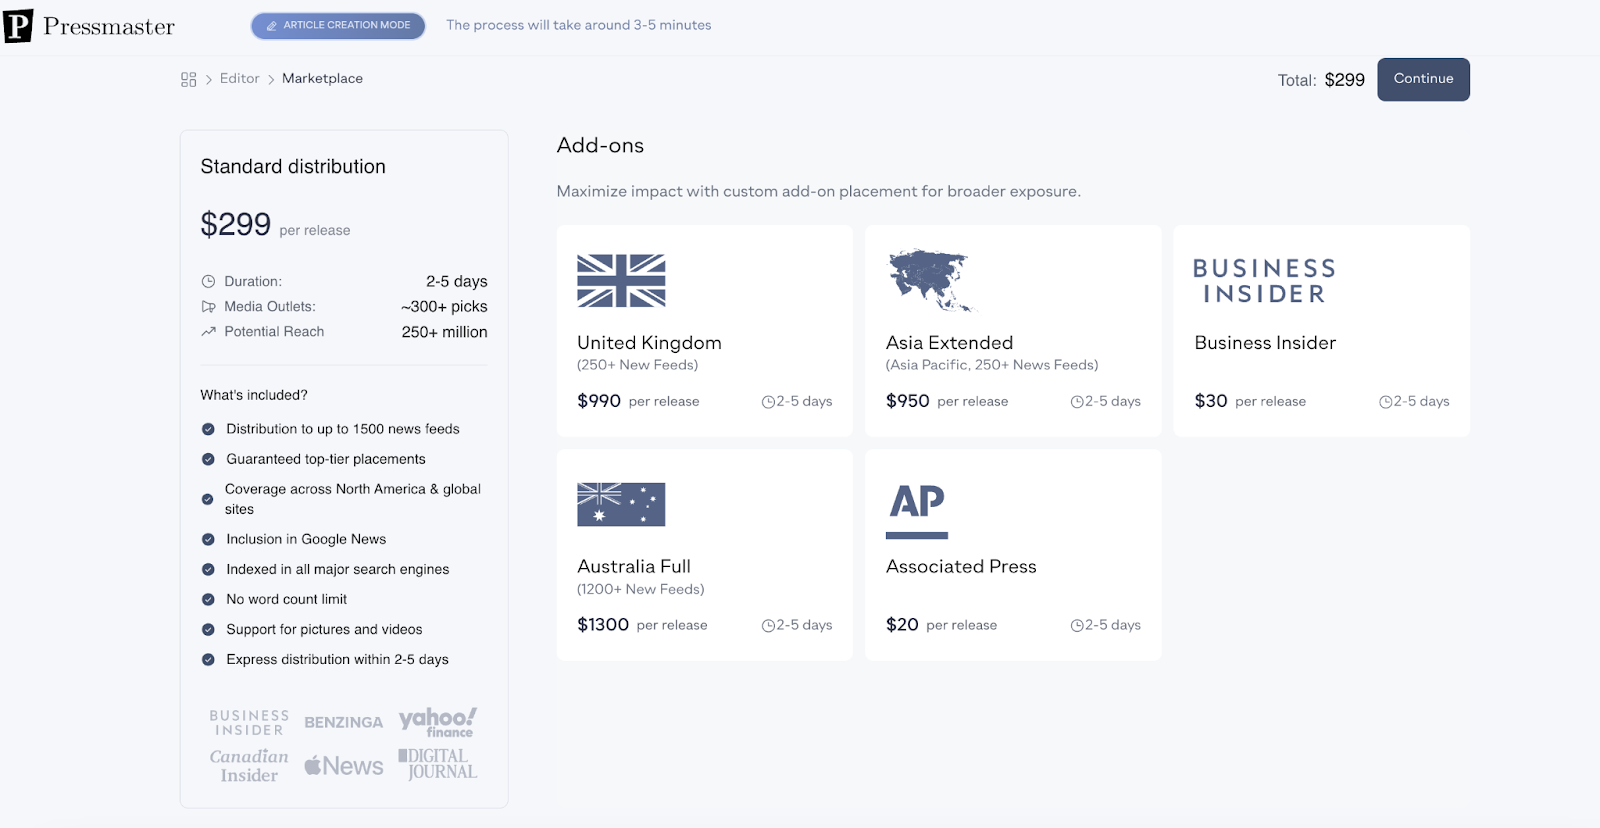Click the Business Insider logo add-on
This screenshot has width=1600, height=828.
pos(1264,281)
